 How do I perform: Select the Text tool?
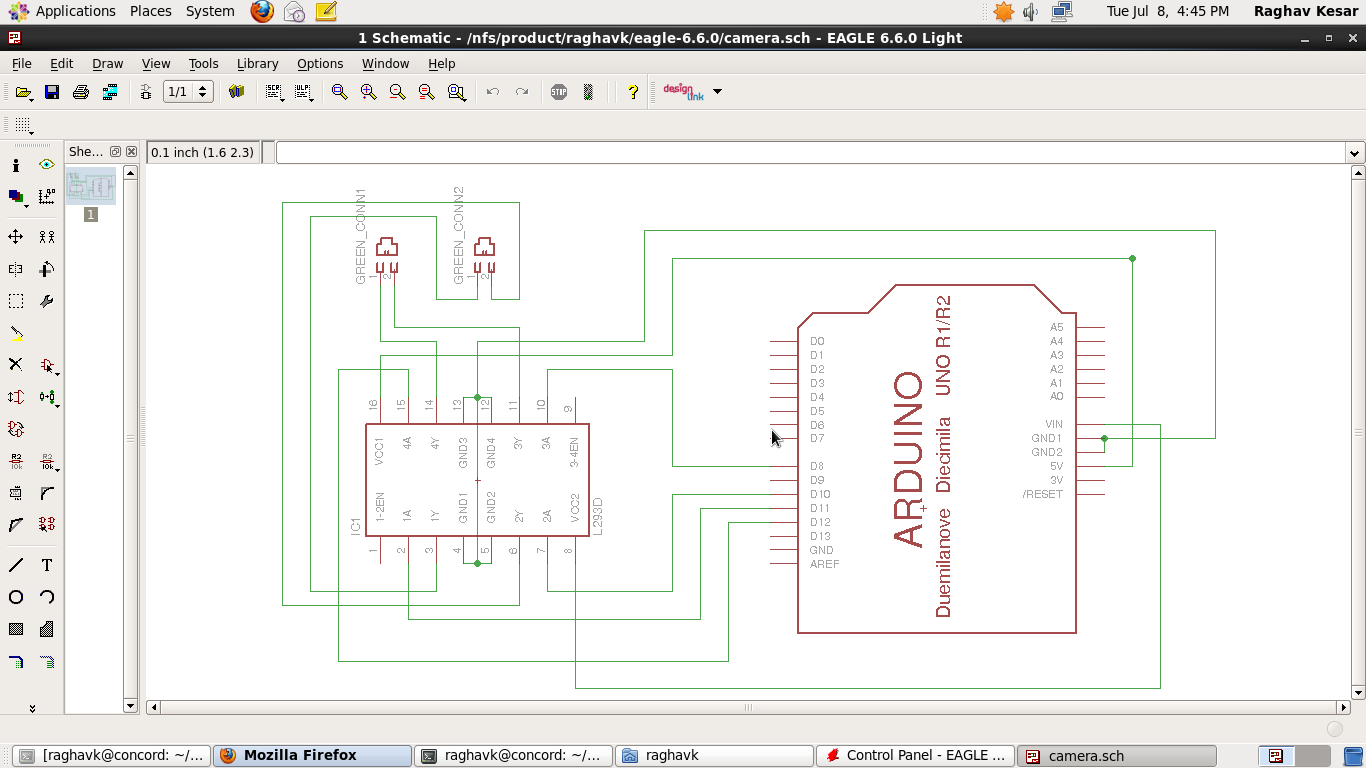(47, 565)
